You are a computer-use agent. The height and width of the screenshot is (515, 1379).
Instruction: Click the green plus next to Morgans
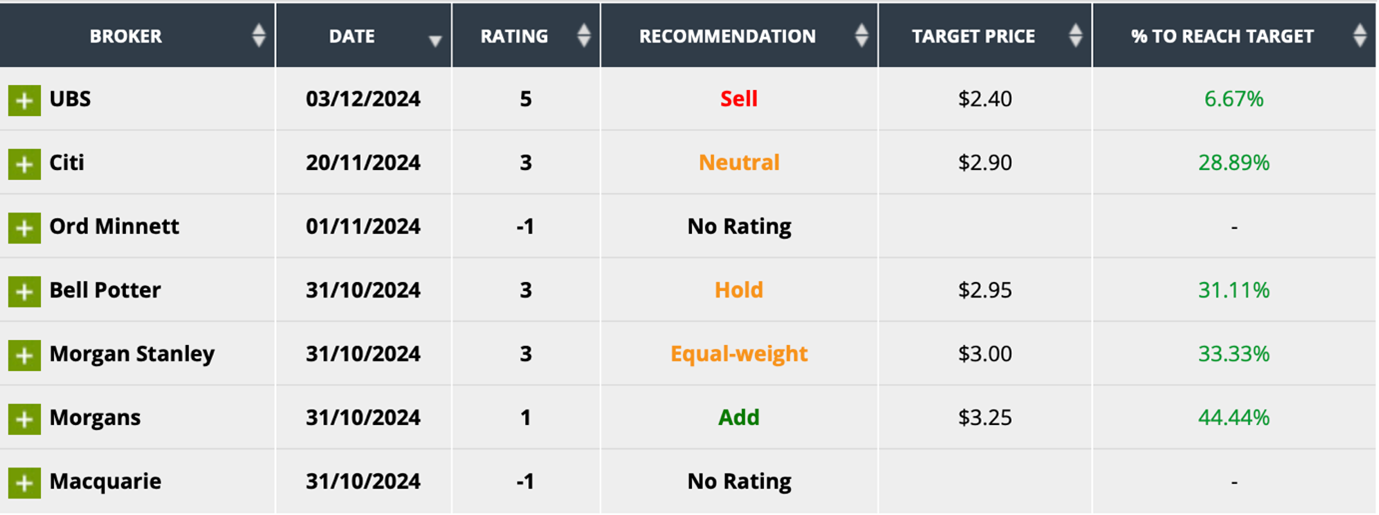25,418
